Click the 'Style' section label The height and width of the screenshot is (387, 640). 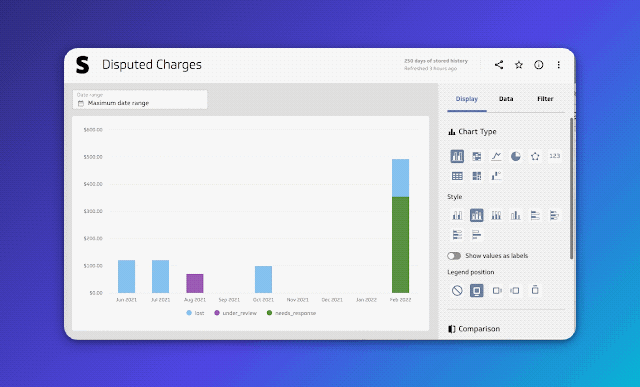(x=455, y=197)
